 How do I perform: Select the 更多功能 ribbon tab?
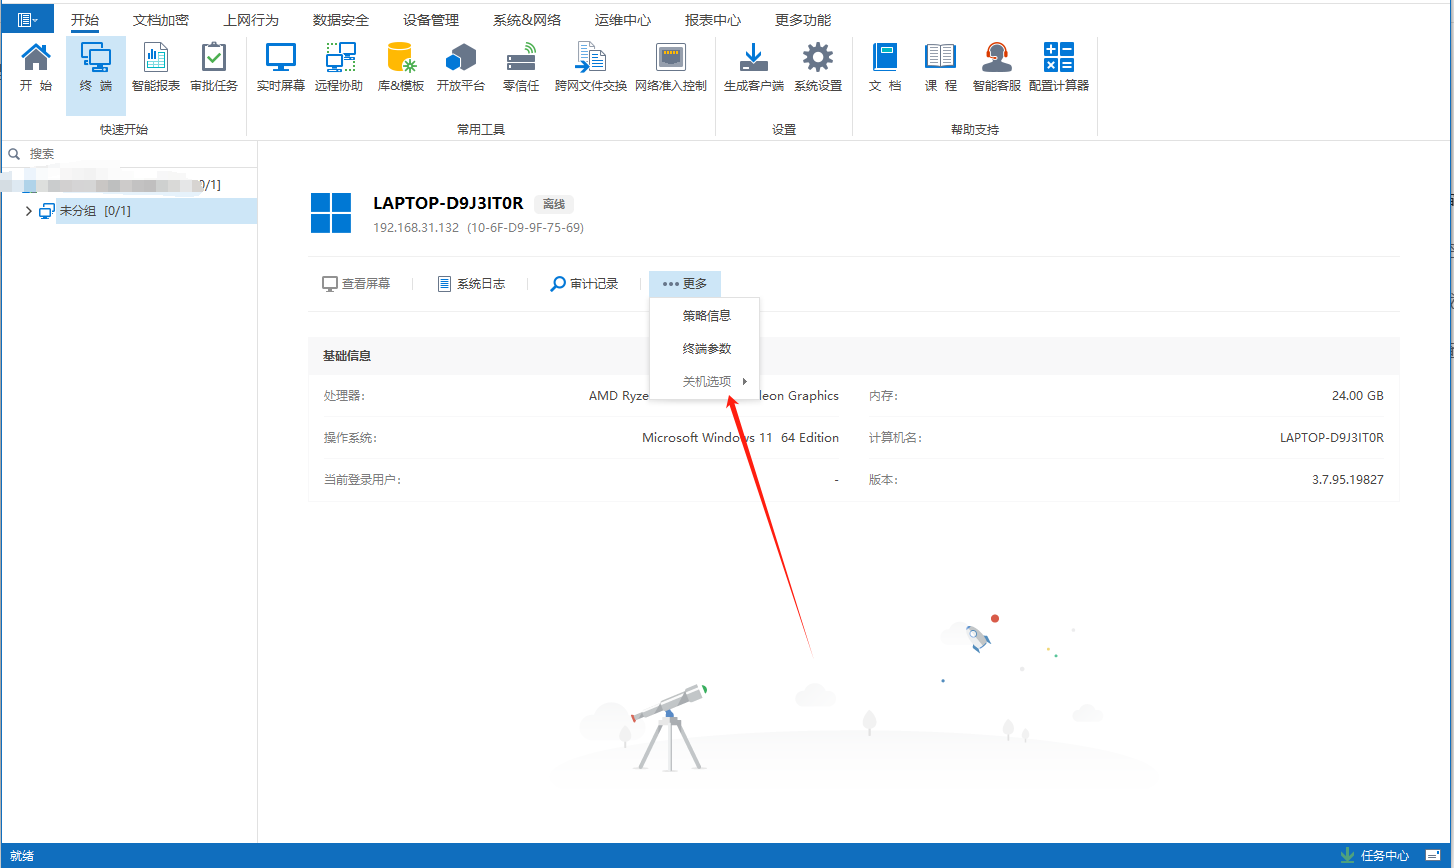(803, 20)
